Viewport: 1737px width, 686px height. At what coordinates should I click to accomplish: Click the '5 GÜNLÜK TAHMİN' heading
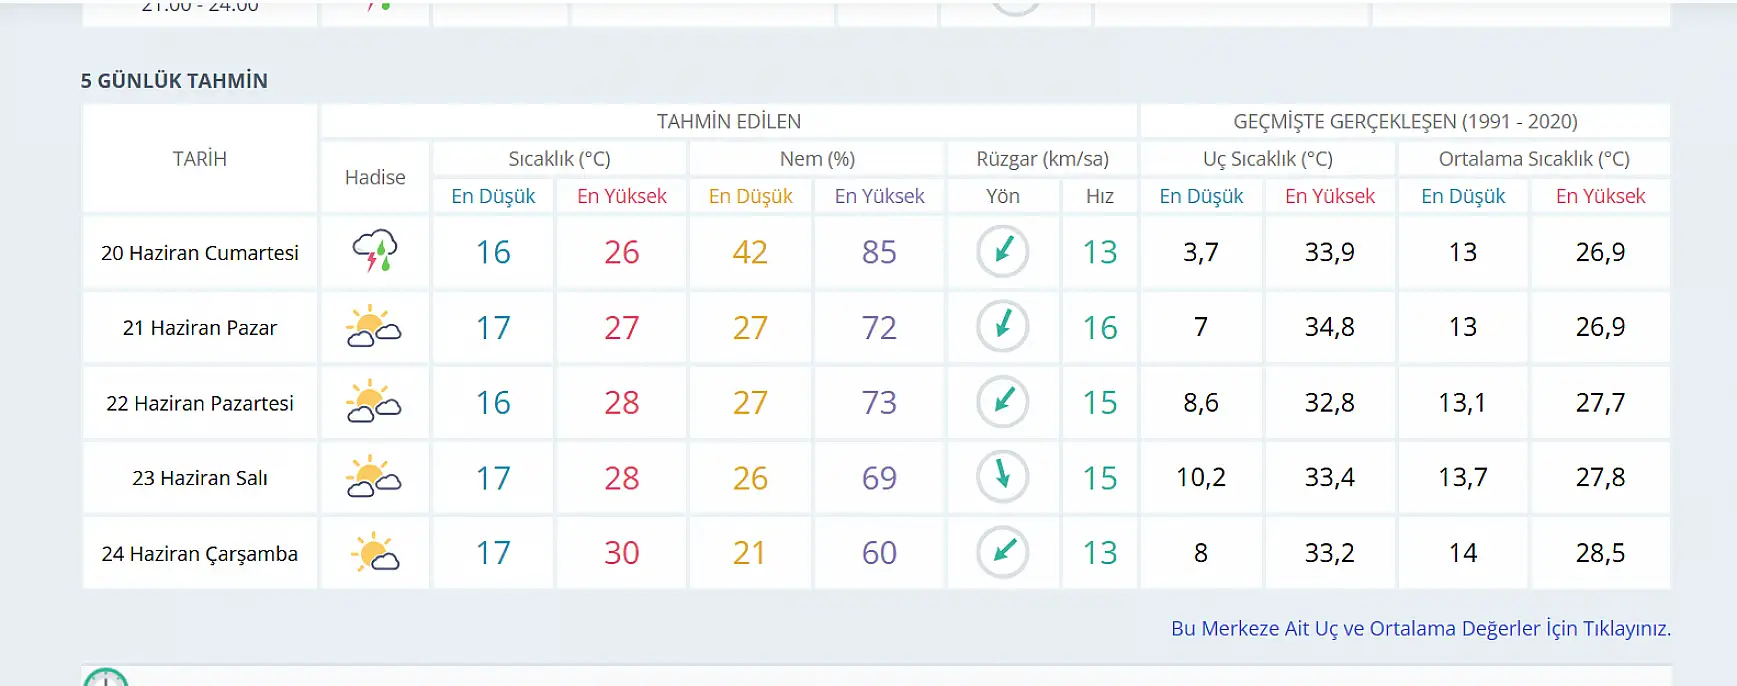tap(174, 81)
